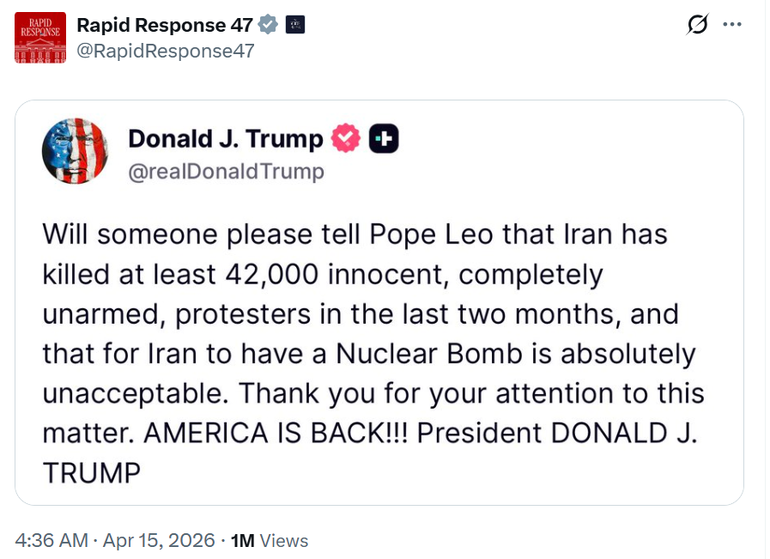Click the Rapid Response red logo avatar
Screen dimensions: 770x559
40,38
